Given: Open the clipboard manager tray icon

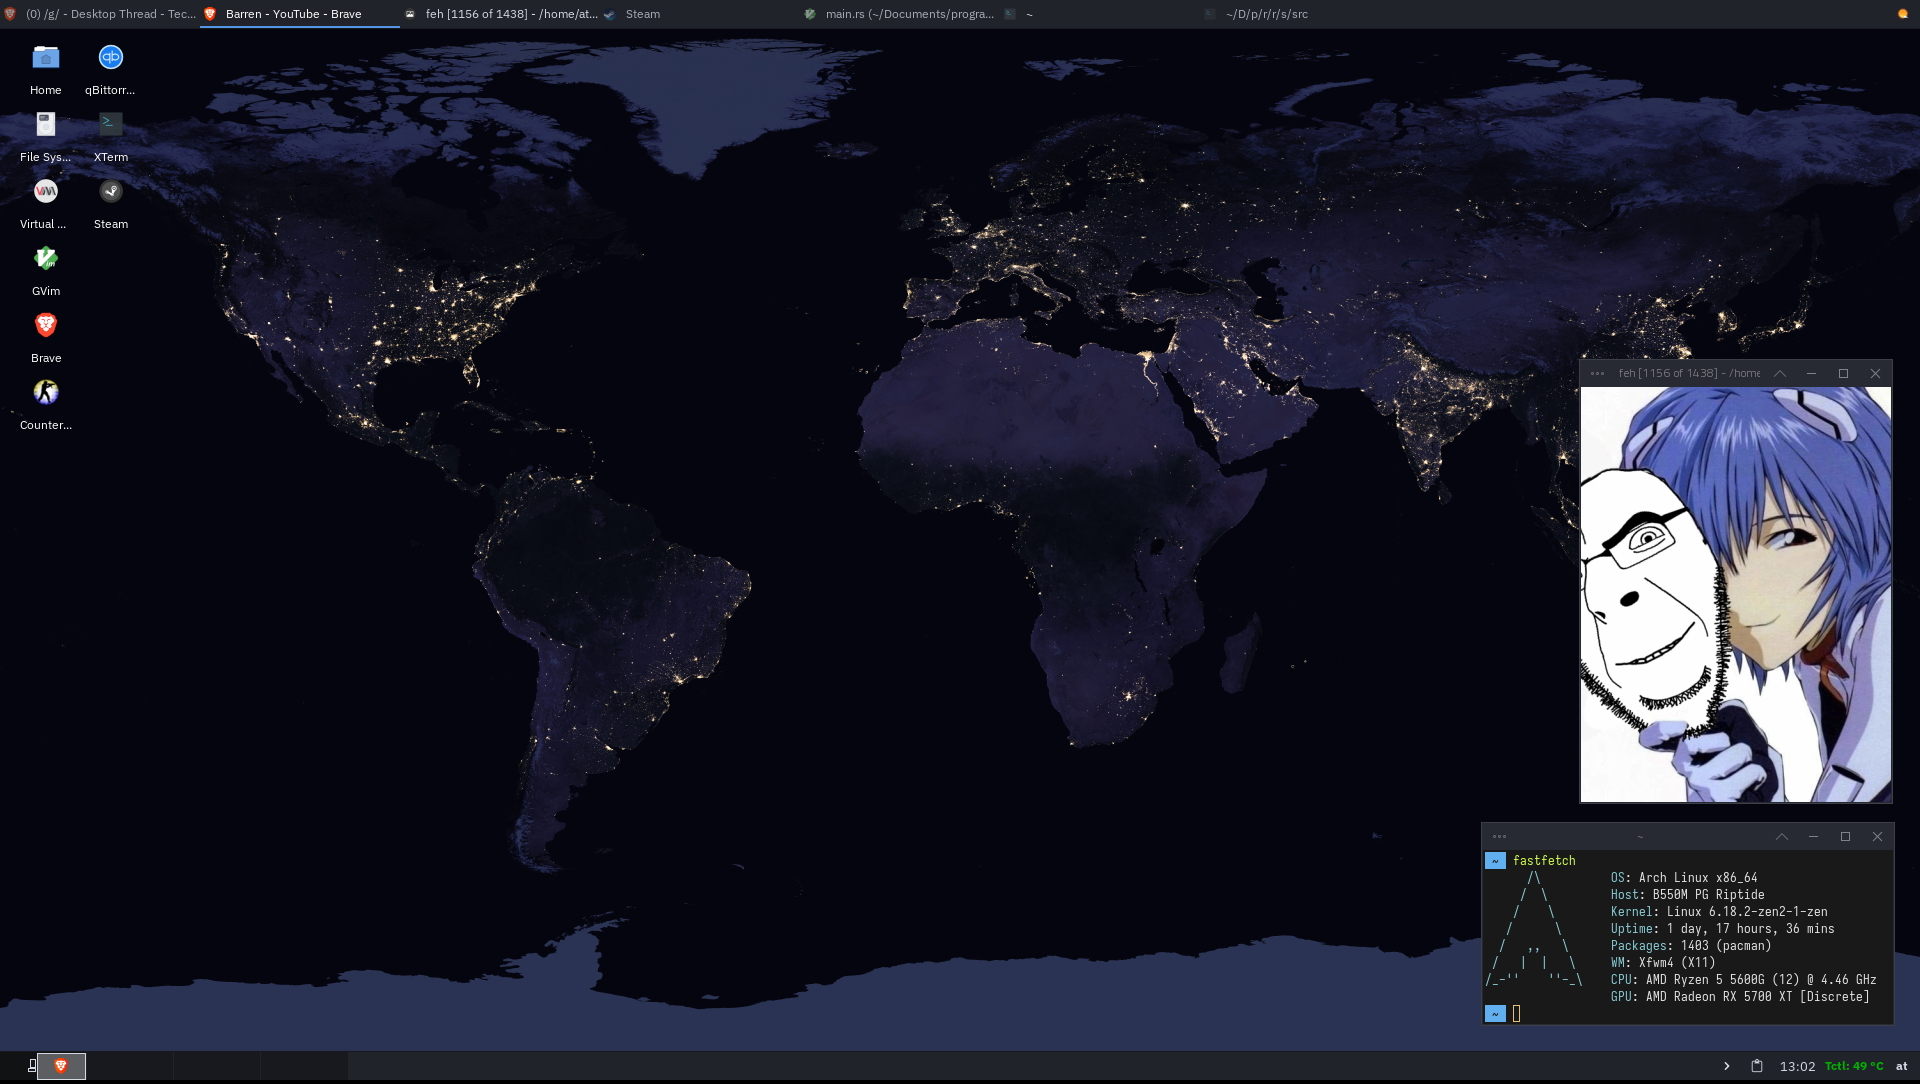Looking at the screenshot, I should (1757, 1066).
